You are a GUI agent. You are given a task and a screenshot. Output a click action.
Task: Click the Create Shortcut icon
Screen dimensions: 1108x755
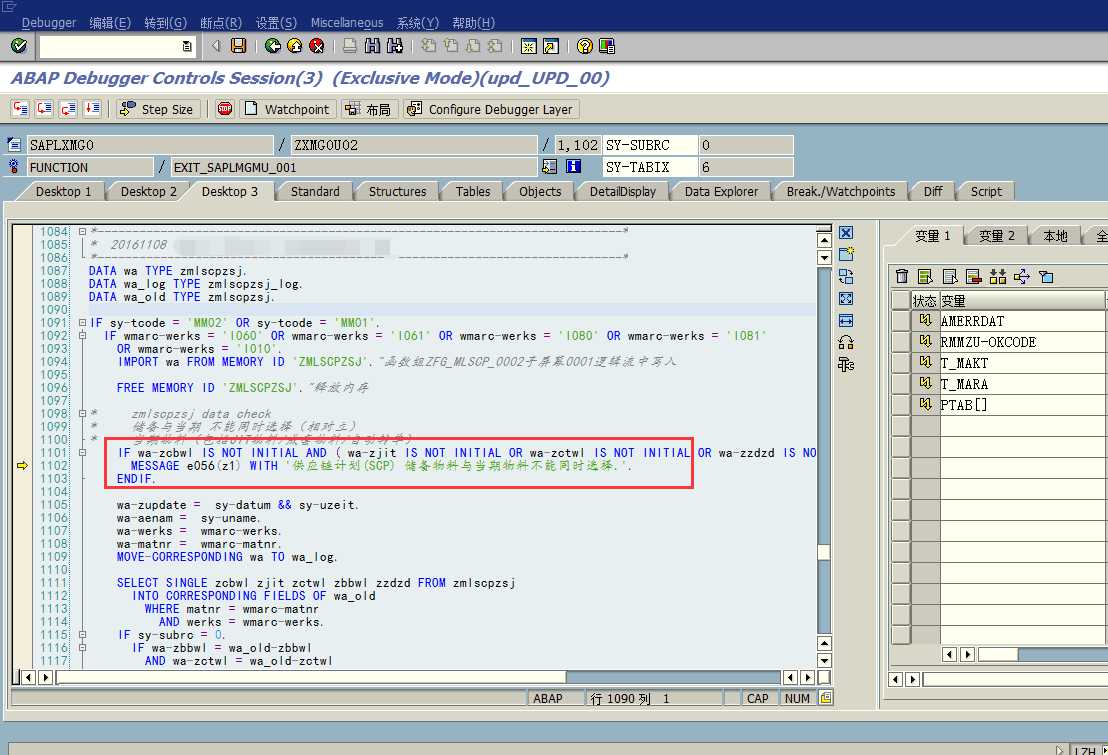coord(550,46)
